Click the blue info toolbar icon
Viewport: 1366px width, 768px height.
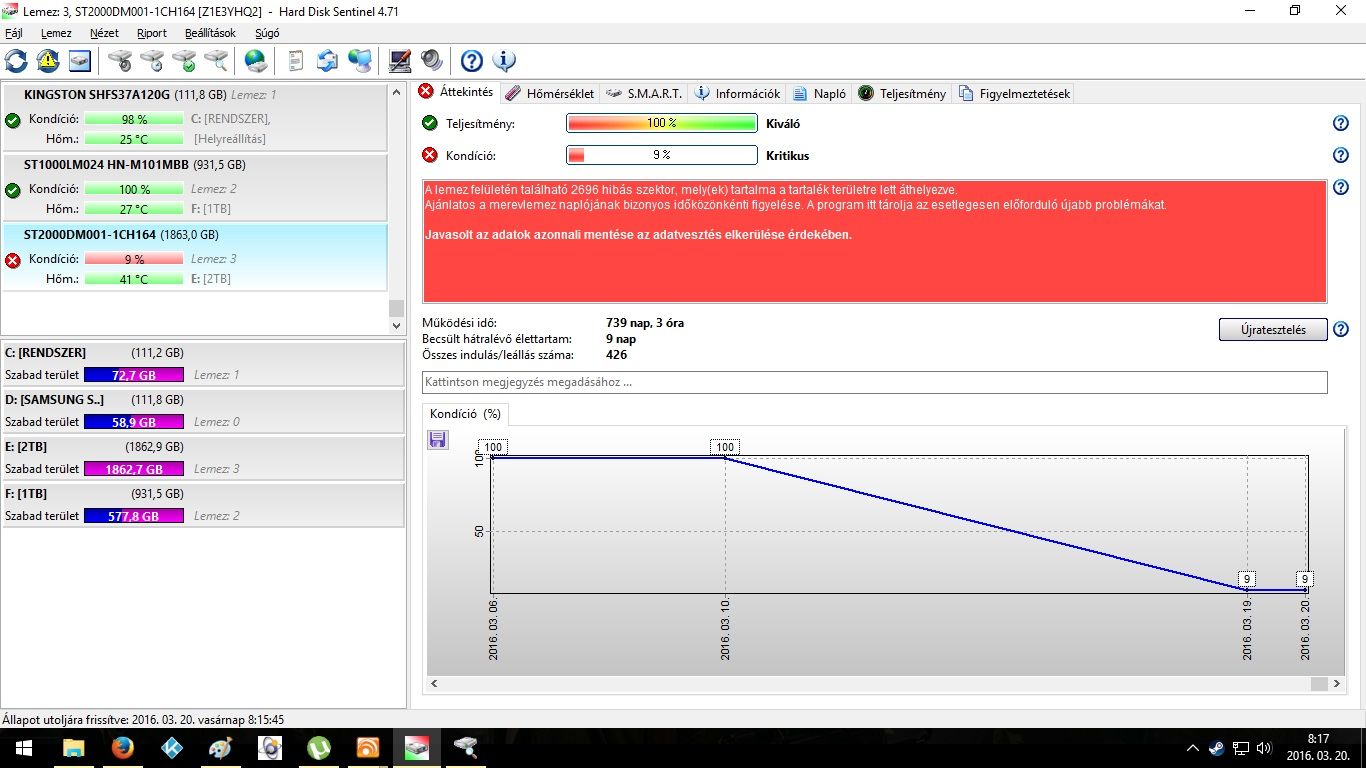pos(504,61)
